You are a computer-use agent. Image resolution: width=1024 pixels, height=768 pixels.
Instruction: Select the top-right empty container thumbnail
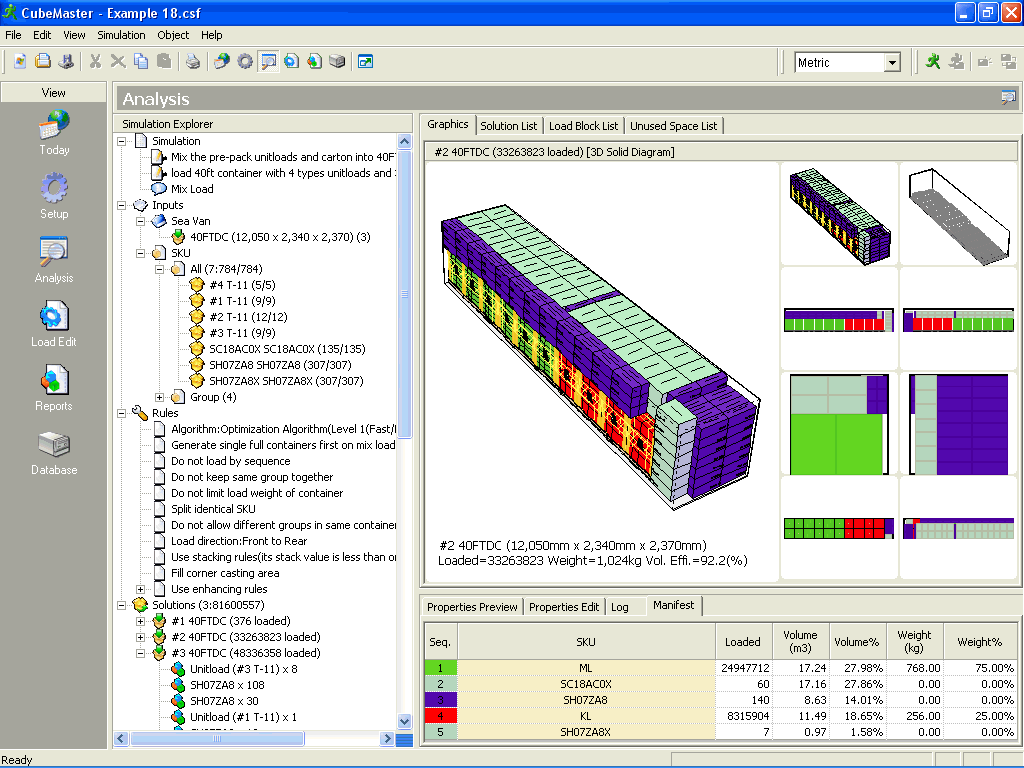pos(957,214)
